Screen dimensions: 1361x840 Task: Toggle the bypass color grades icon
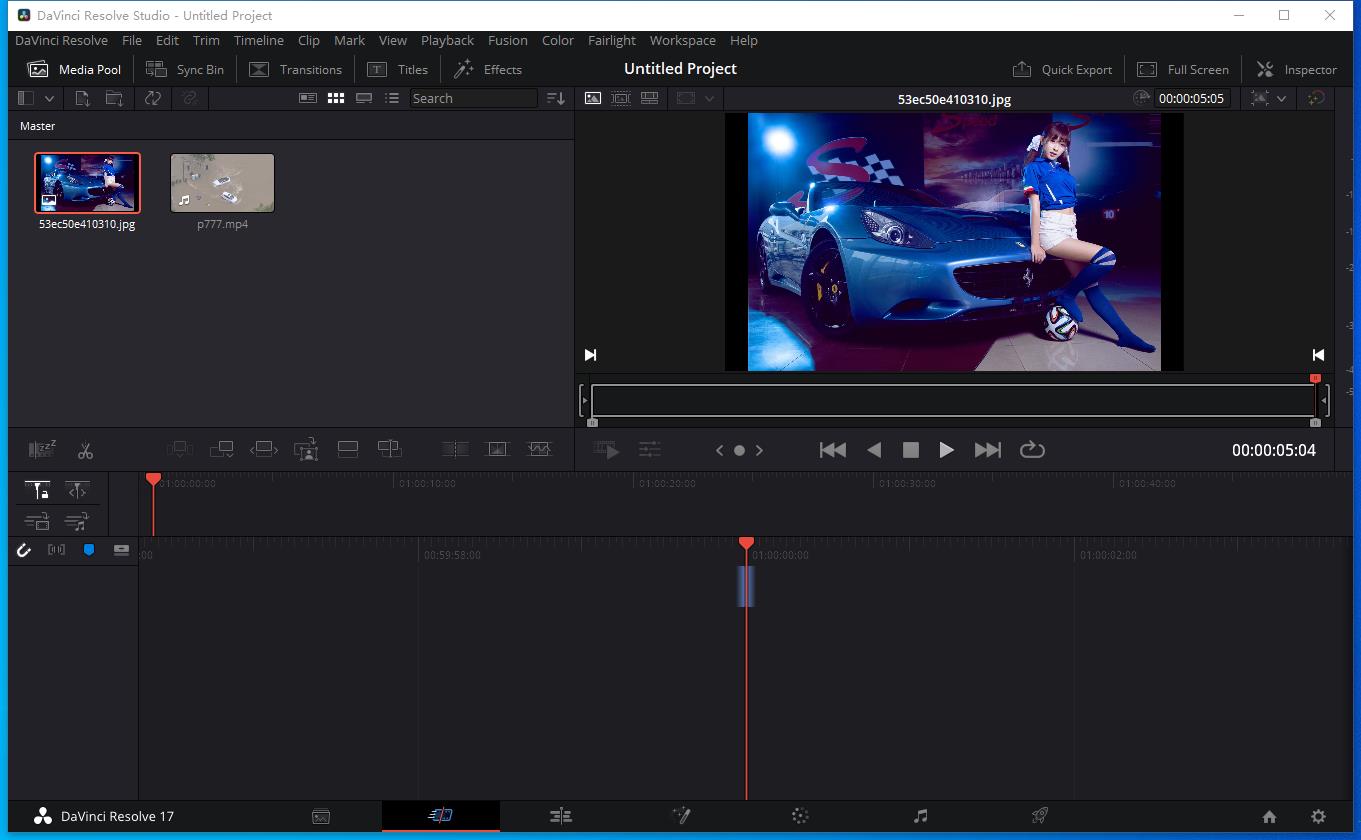1317,98
